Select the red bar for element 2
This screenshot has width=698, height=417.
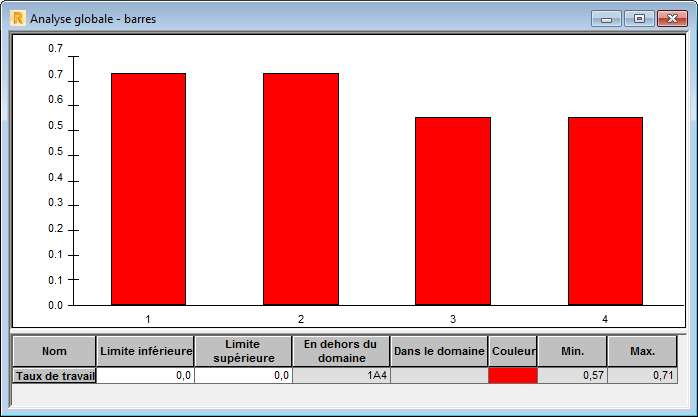pos(301,189)
